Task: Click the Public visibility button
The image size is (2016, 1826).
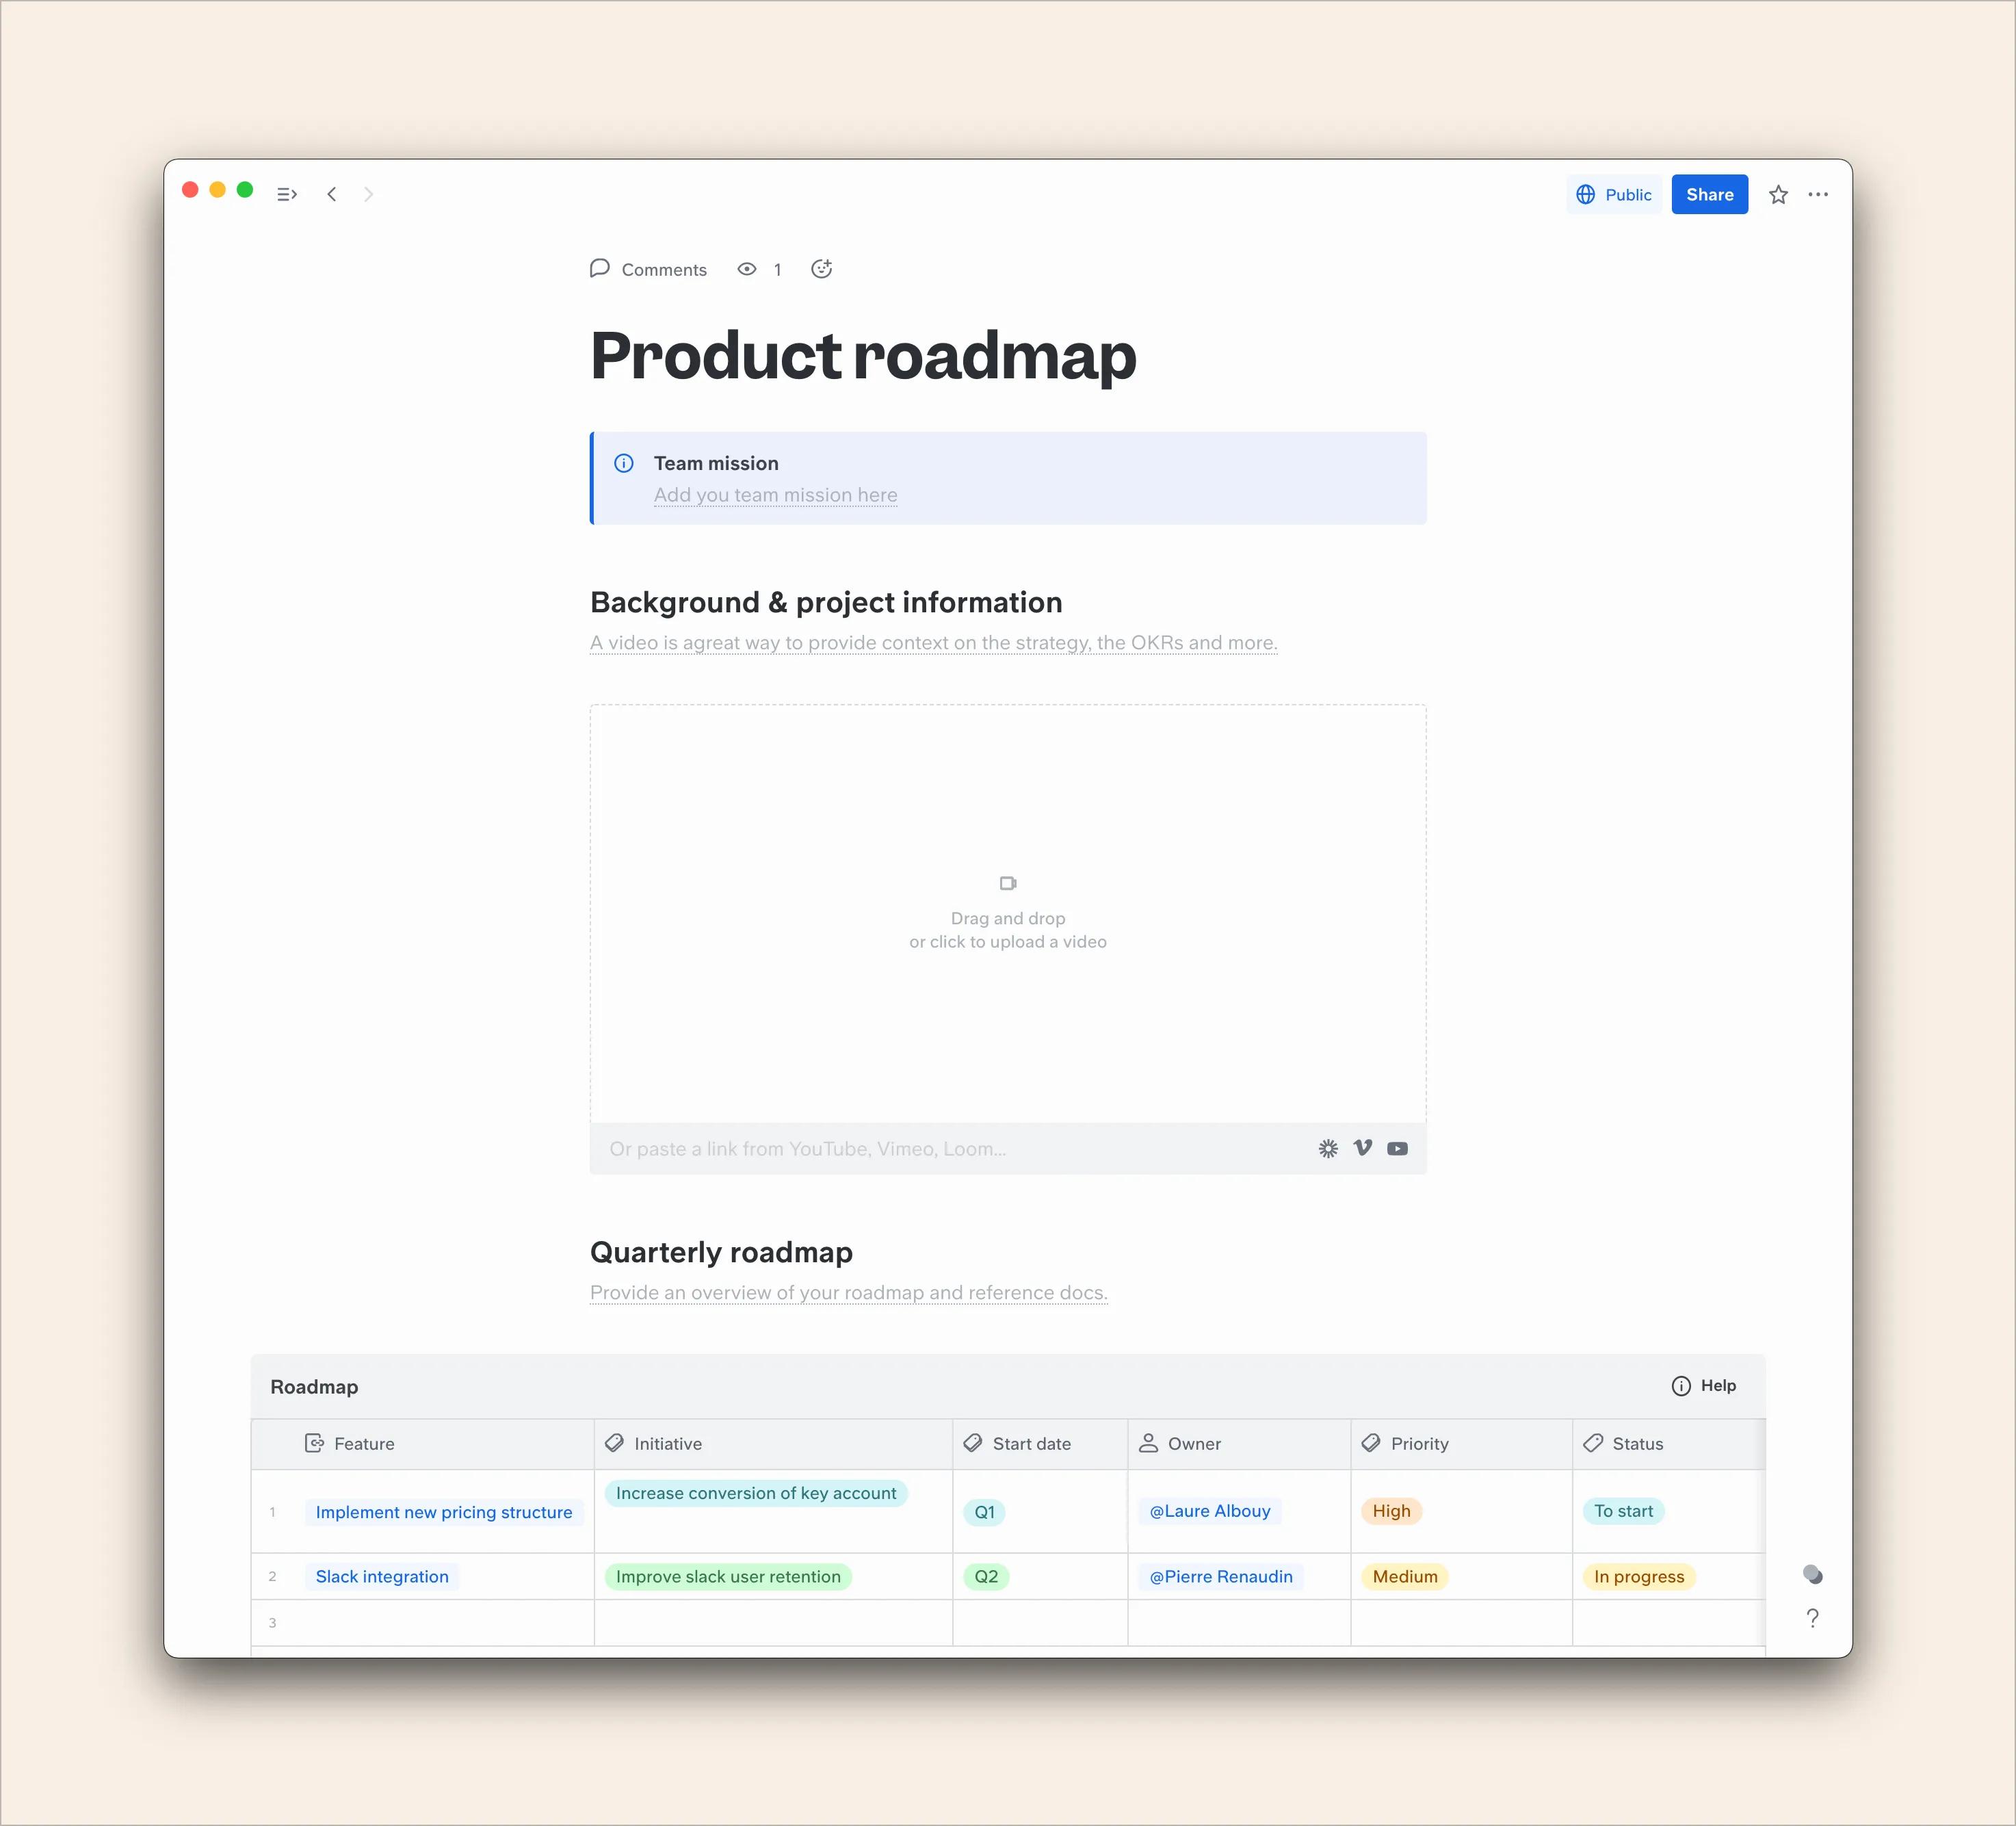Action: point(1612,193)
